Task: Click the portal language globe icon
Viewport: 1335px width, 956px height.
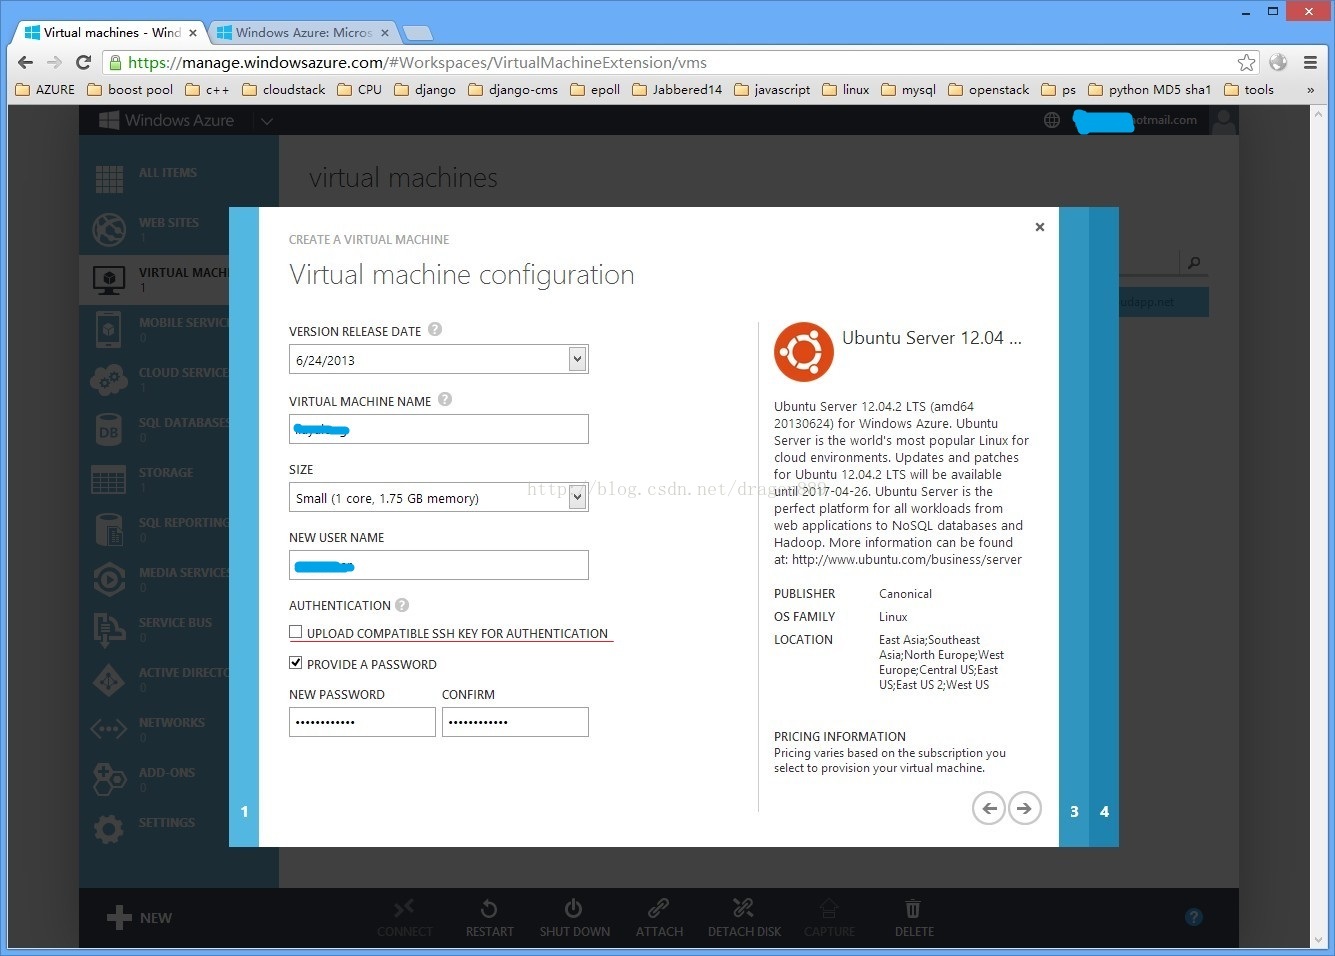Action: [1052, 120]
